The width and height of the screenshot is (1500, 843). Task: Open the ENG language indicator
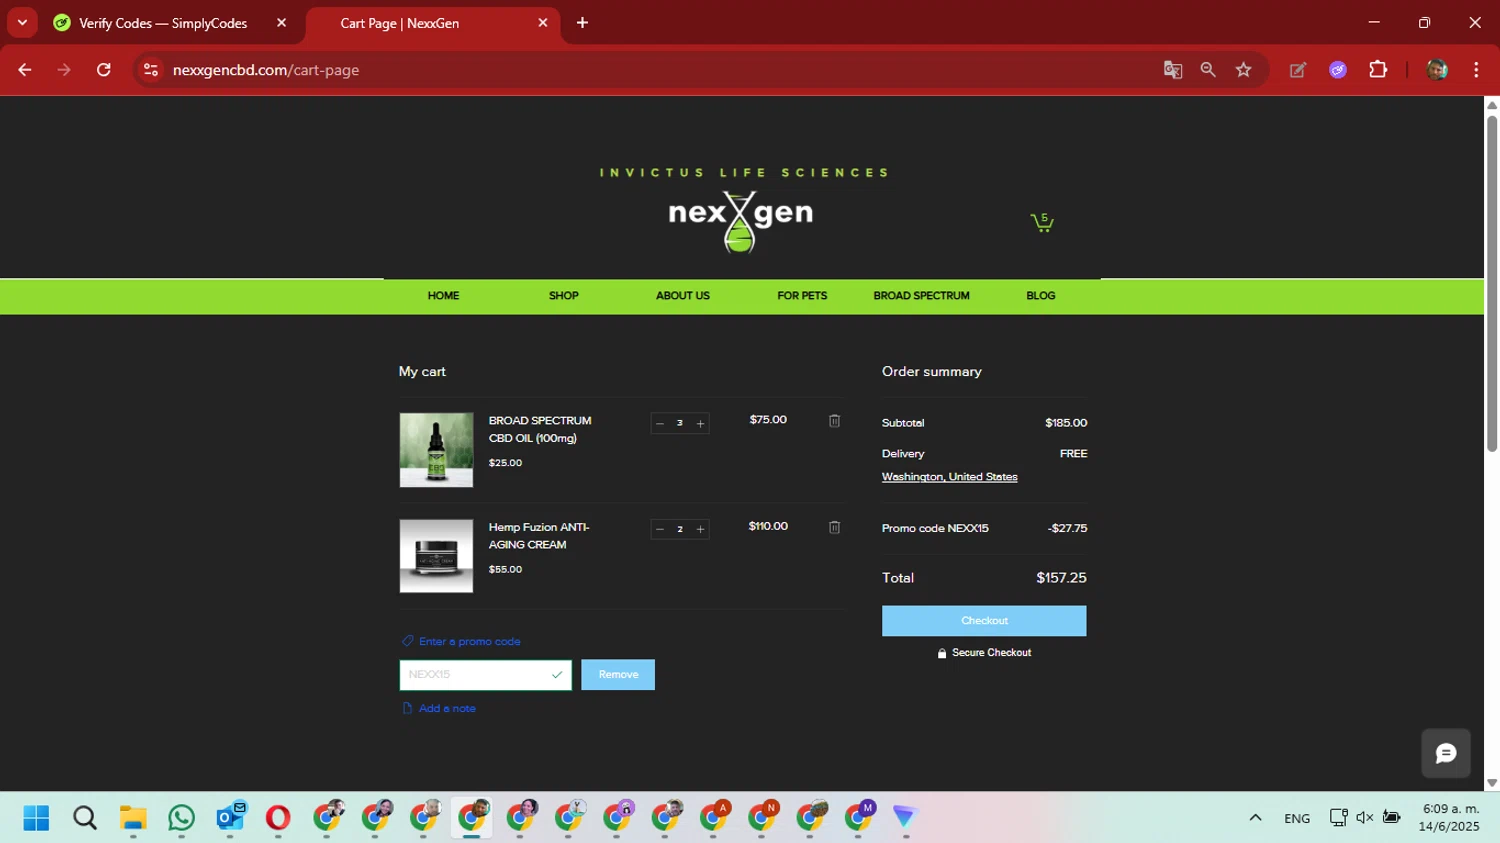[x=1297, y=818]
